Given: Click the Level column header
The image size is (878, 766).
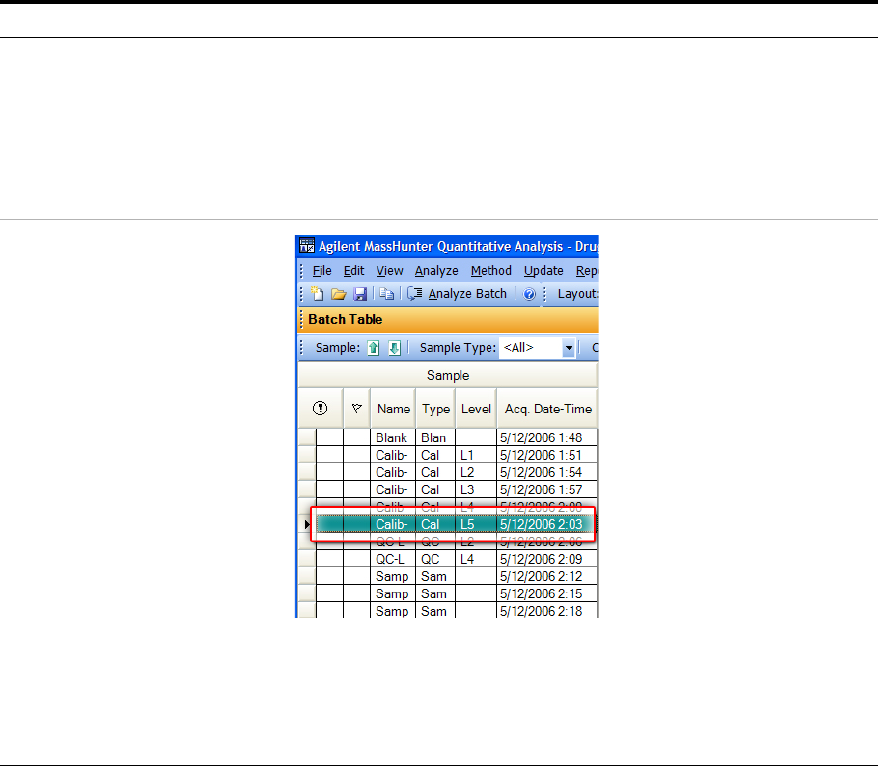Looking at the screenshot, I should (476, 408).
